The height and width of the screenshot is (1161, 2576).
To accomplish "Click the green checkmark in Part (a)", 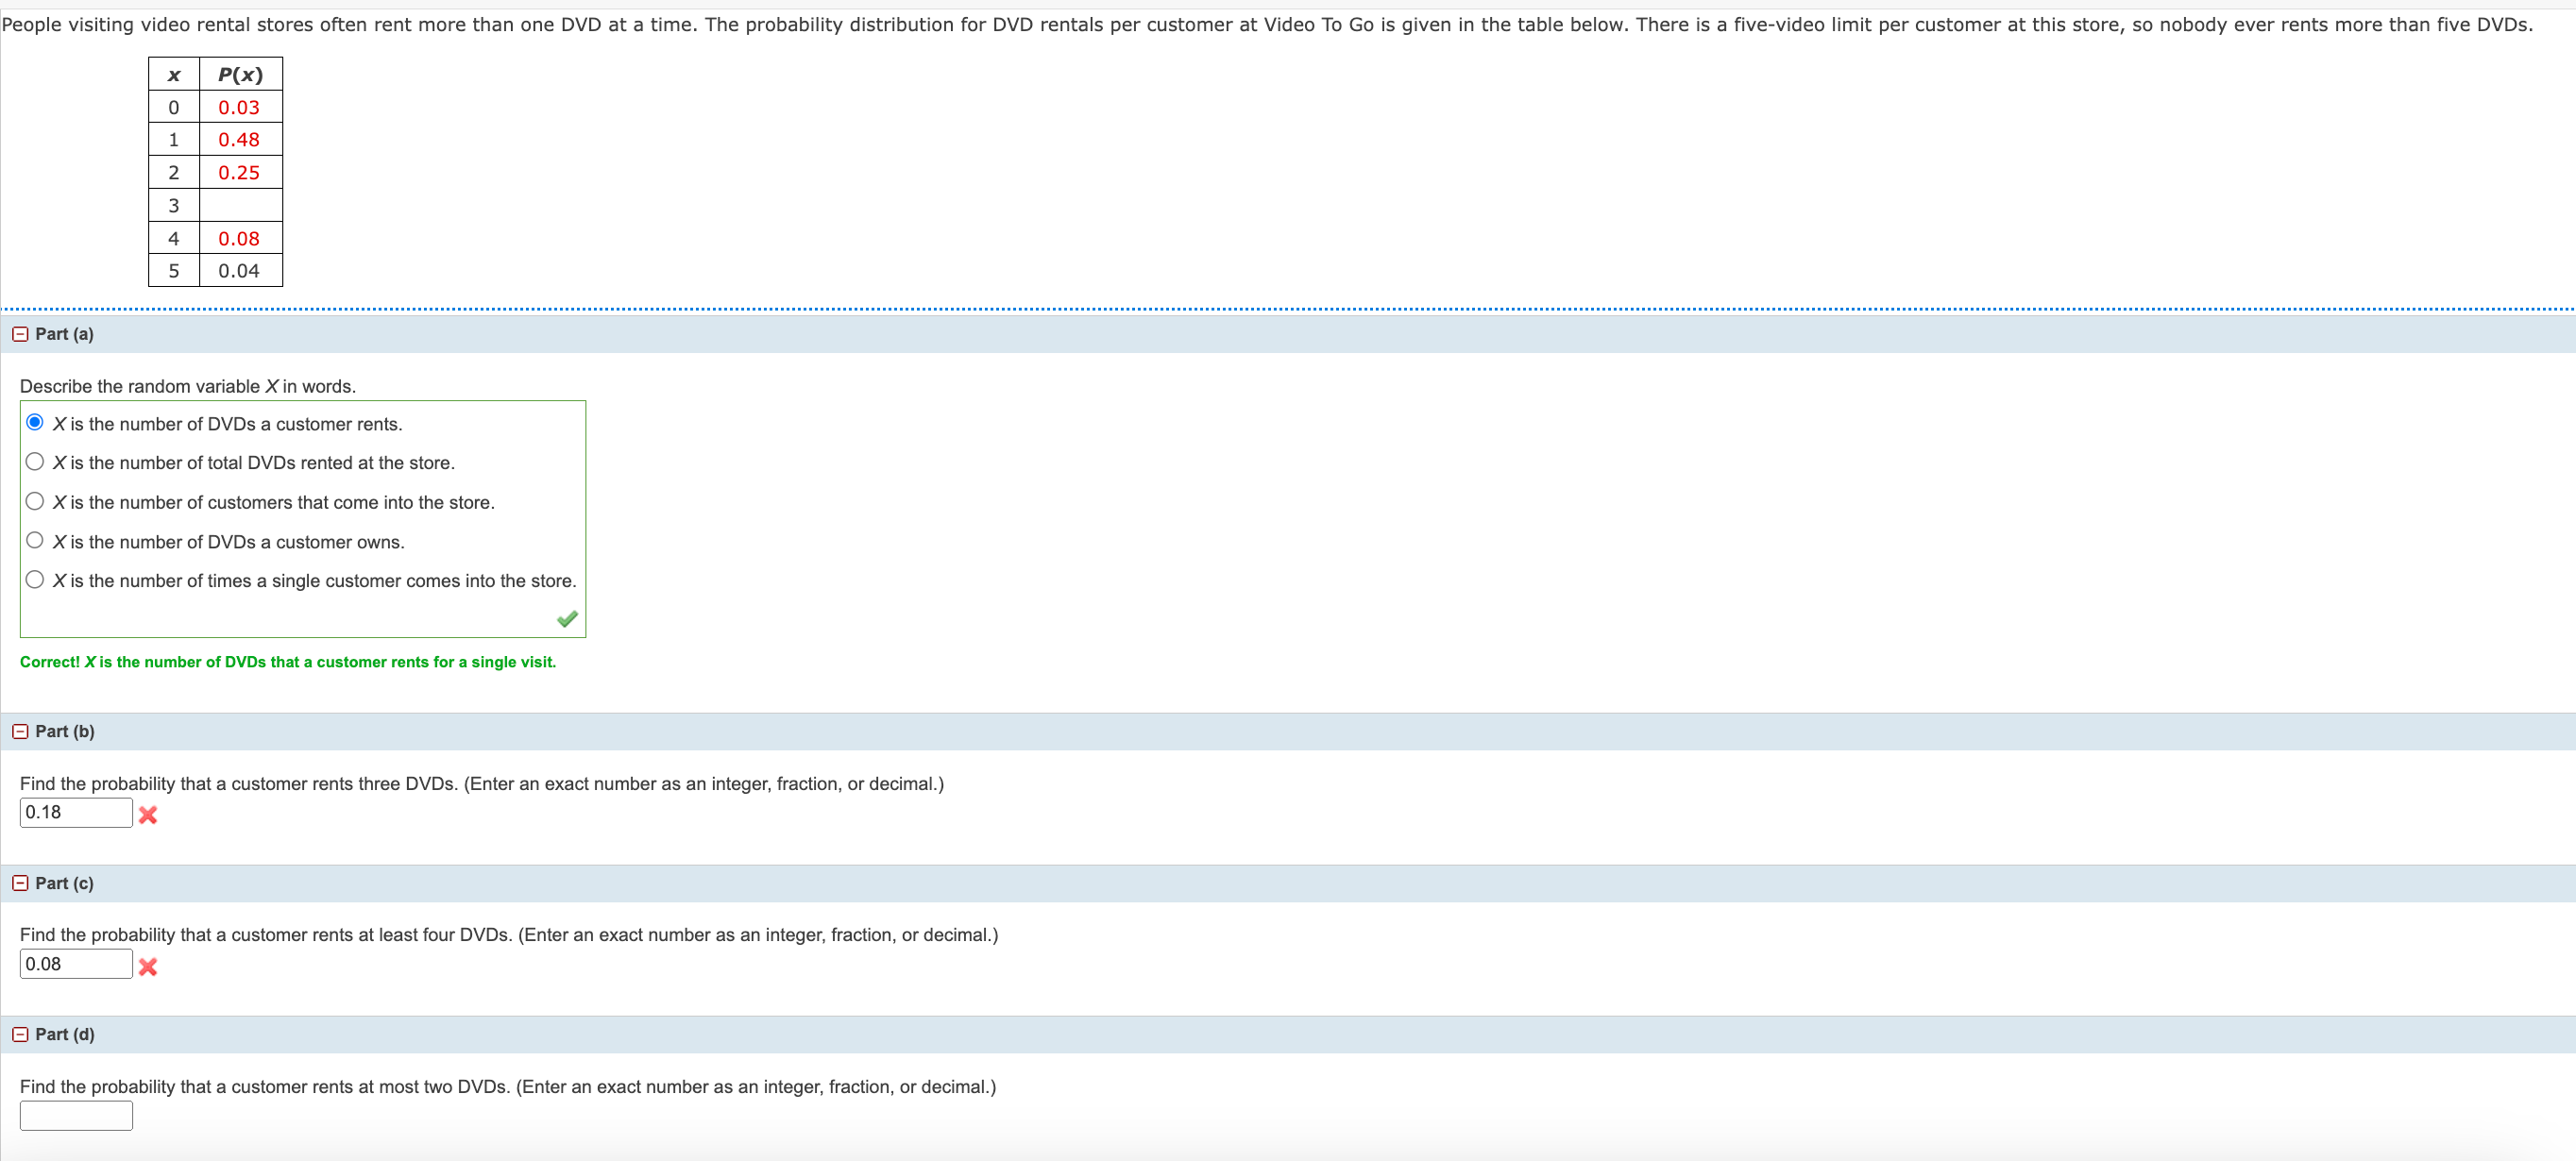I will pos(566,620).
